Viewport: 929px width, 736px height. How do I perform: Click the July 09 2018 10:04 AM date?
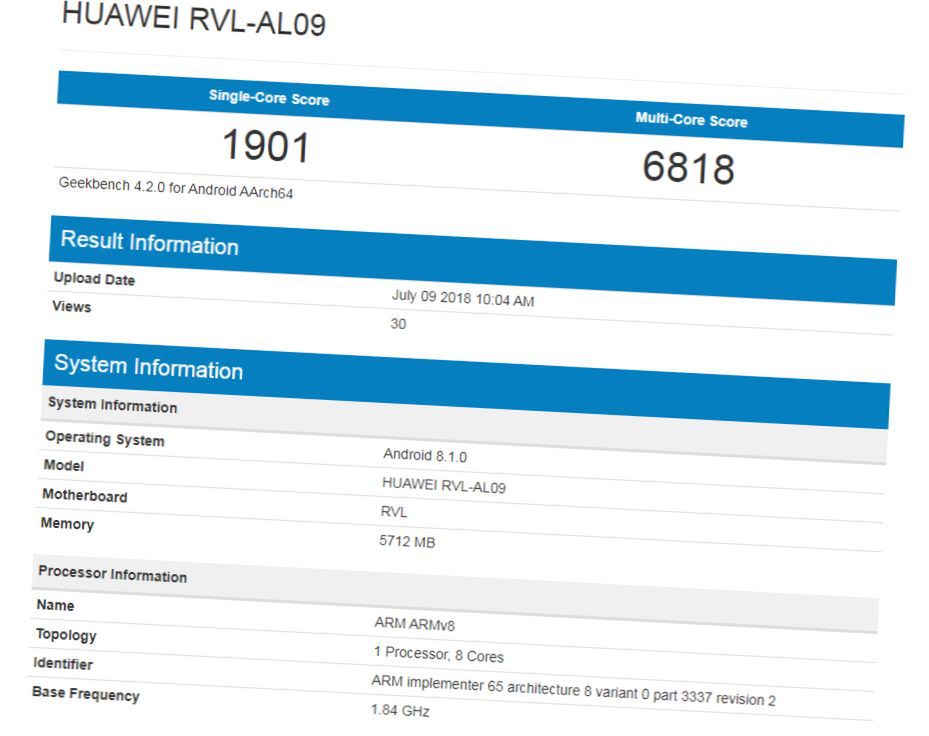coord(463,297)
